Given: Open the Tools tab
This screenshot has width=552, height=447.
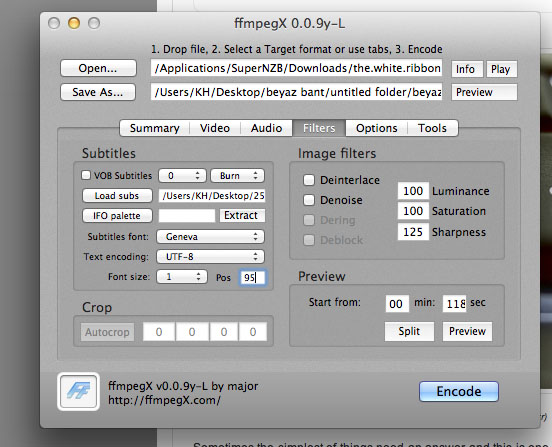Looking at the screenshot, I should coord(432,128).
